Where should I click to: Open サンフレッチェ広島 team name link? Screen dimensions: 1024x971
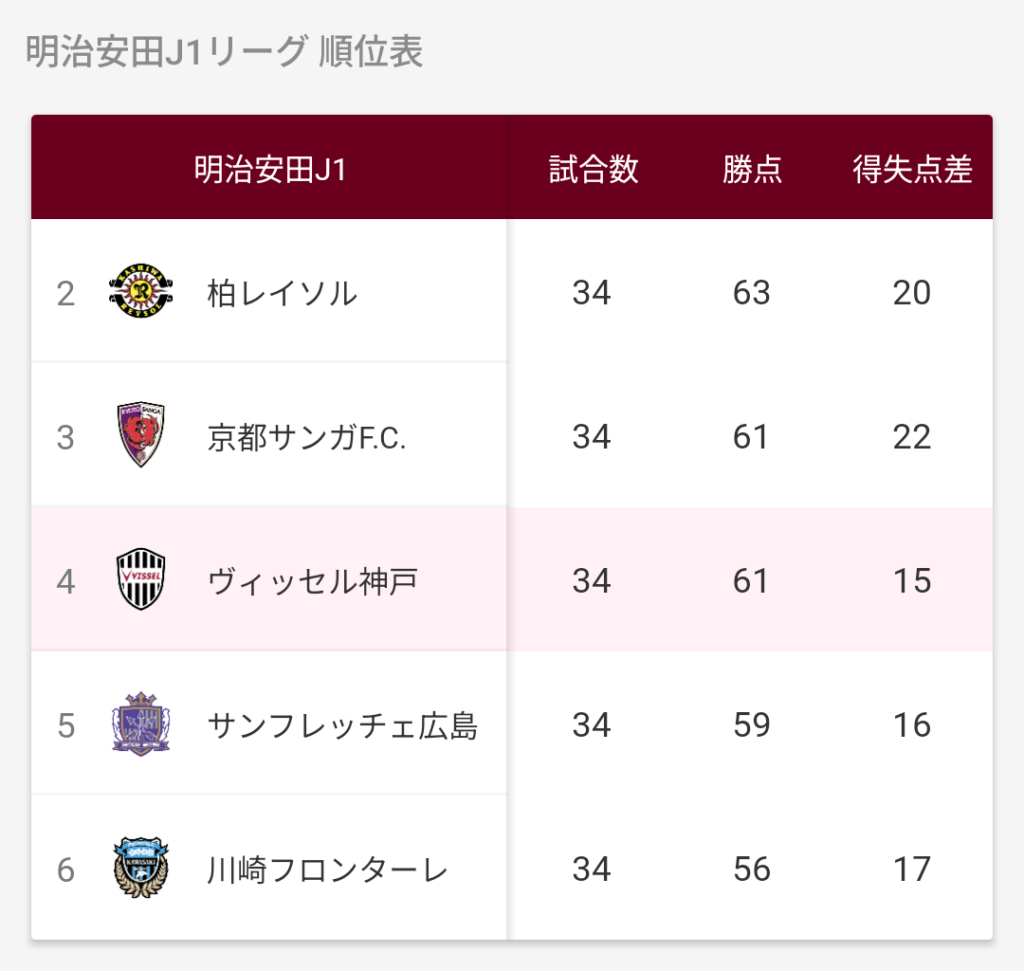coord(342,725)
